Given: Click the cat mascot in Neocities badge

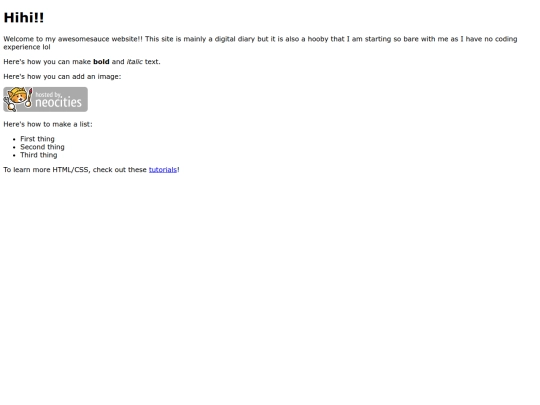Looking at the screenshot, I should pyautogui.click(x=18, y=99).
